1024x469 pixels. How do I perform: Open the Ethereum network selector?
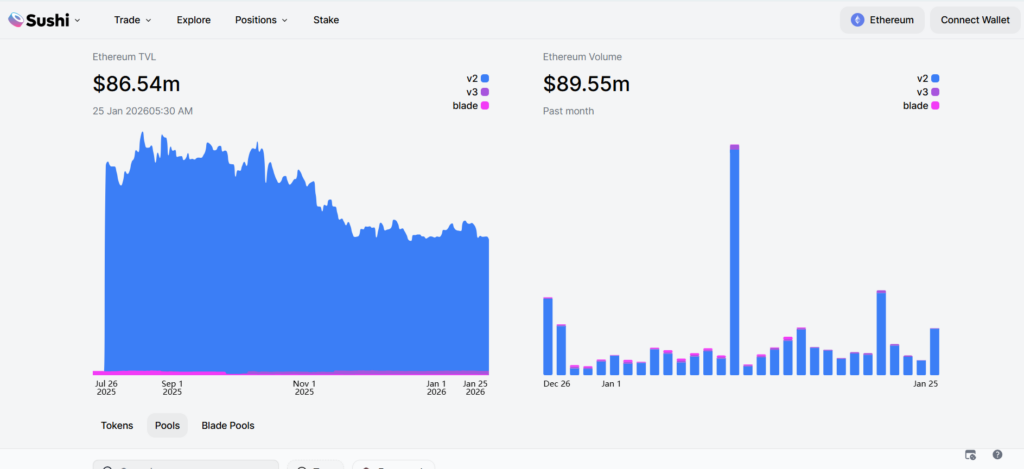pos(882,20)
